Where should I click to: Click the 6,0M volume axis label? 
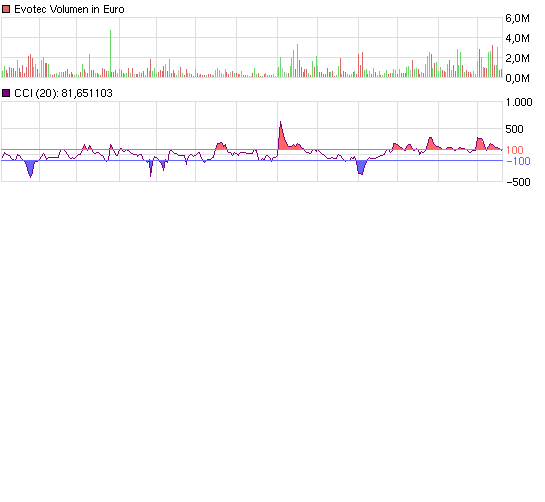pos(517,18)
